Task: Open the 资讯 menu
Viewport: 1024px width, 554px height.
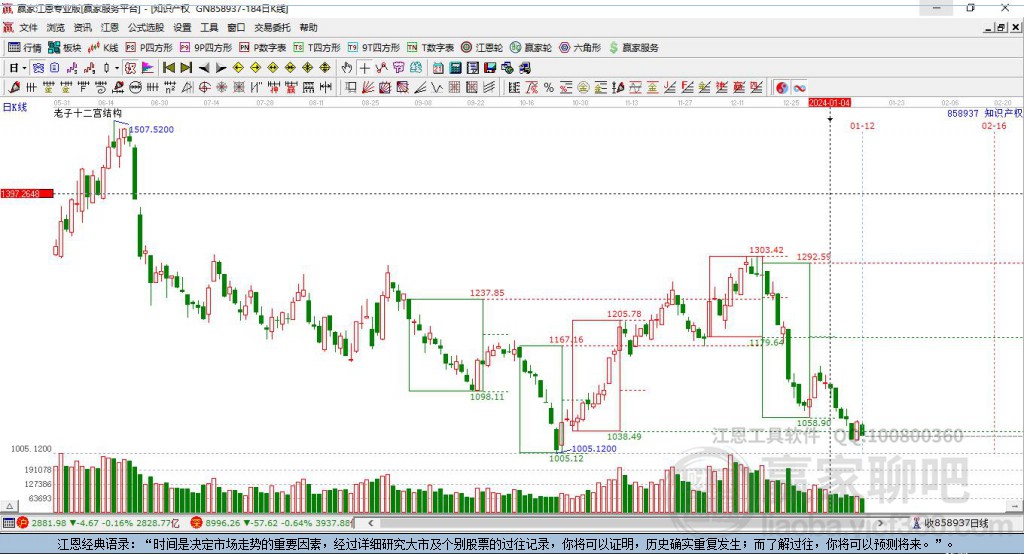Action: pos(82,27)
